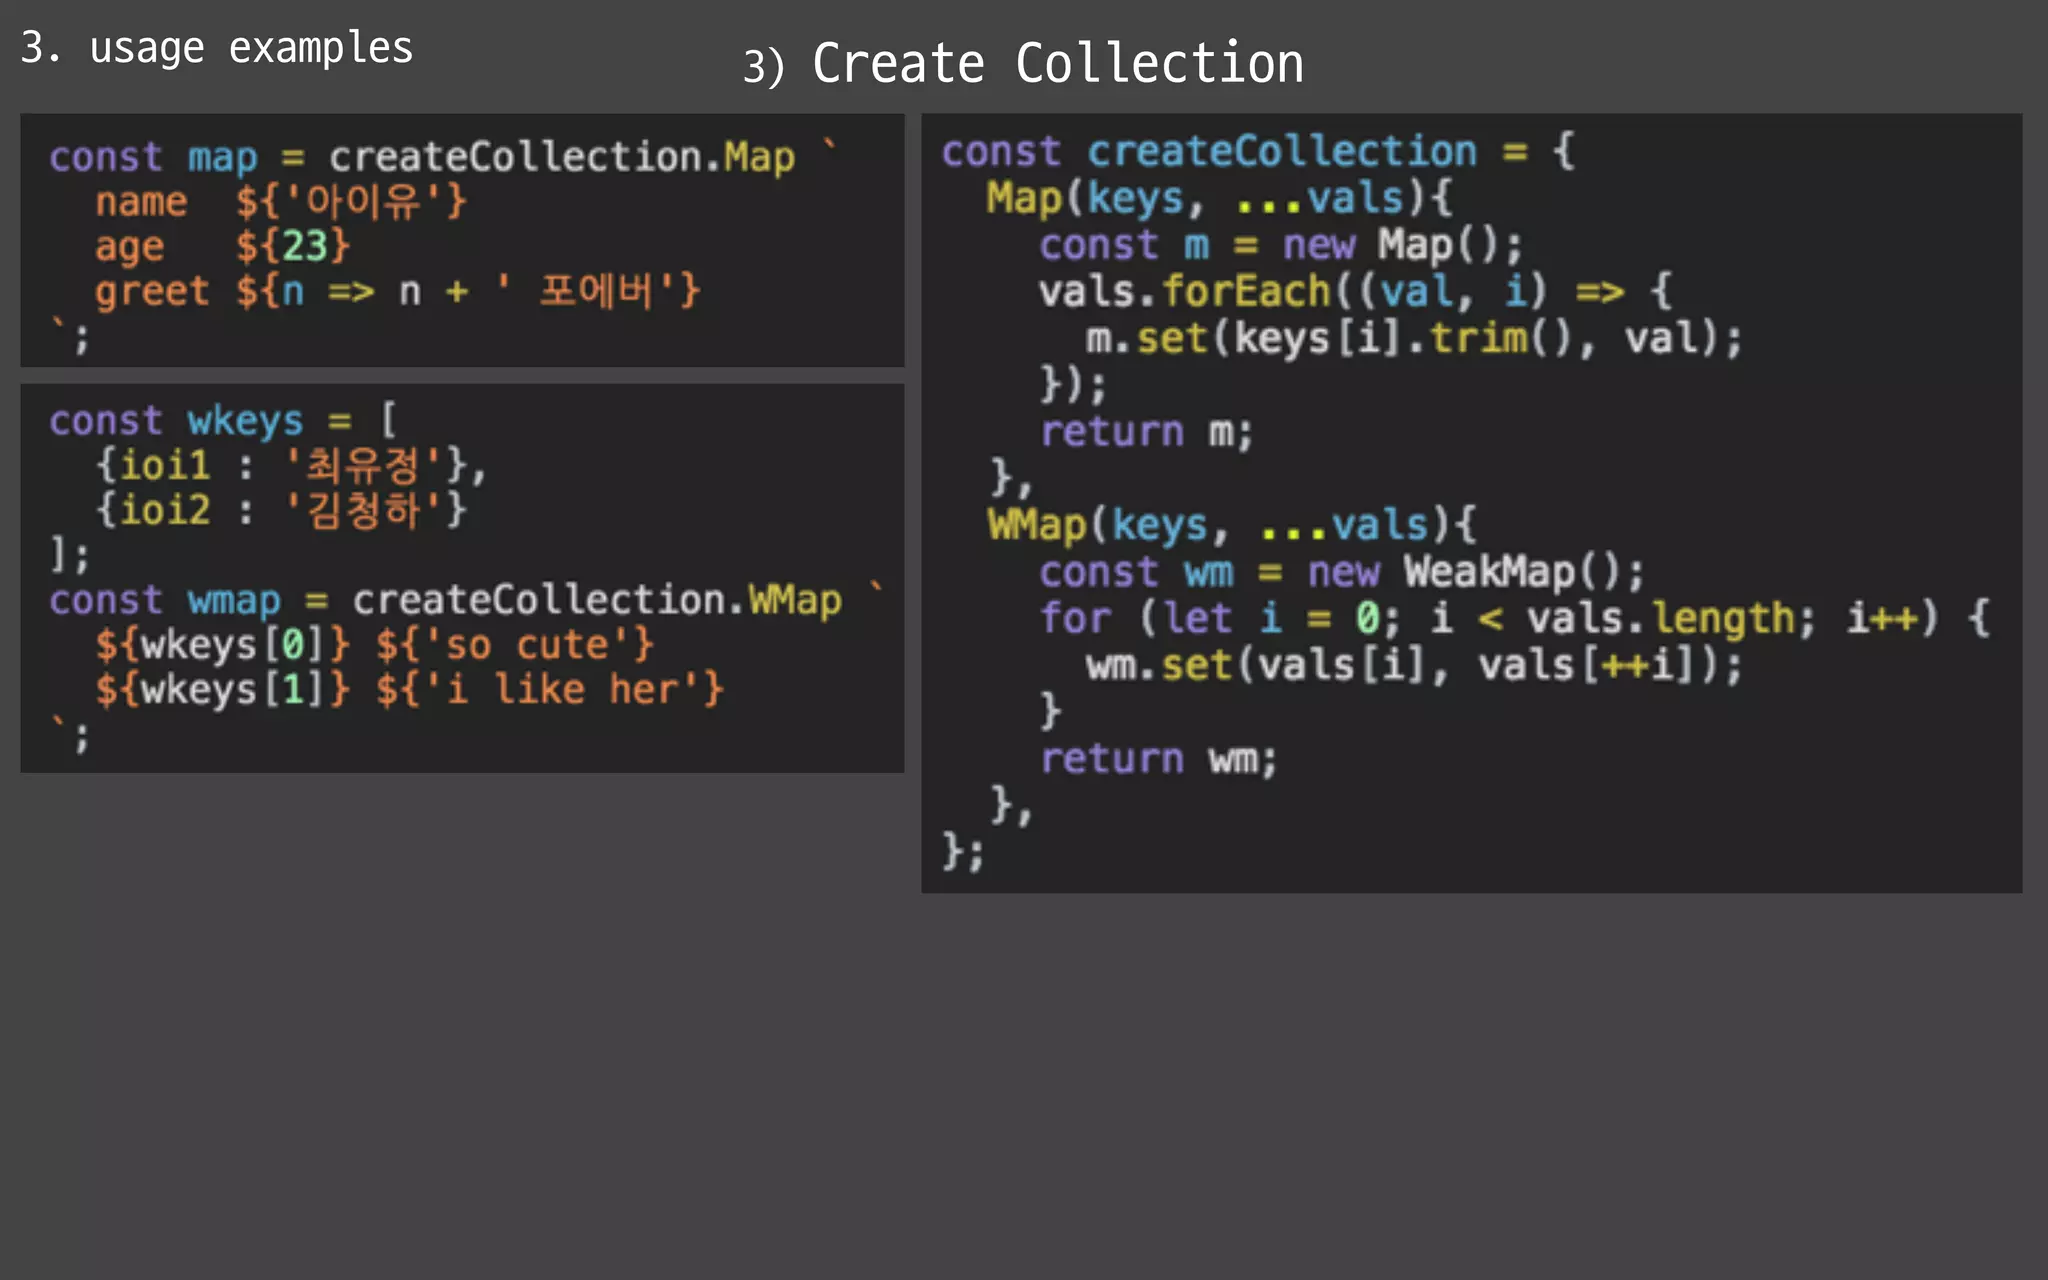Click the line 'const map = createCollection.Map `'
Viewport: 2048px width, 1280px height.
444,157
